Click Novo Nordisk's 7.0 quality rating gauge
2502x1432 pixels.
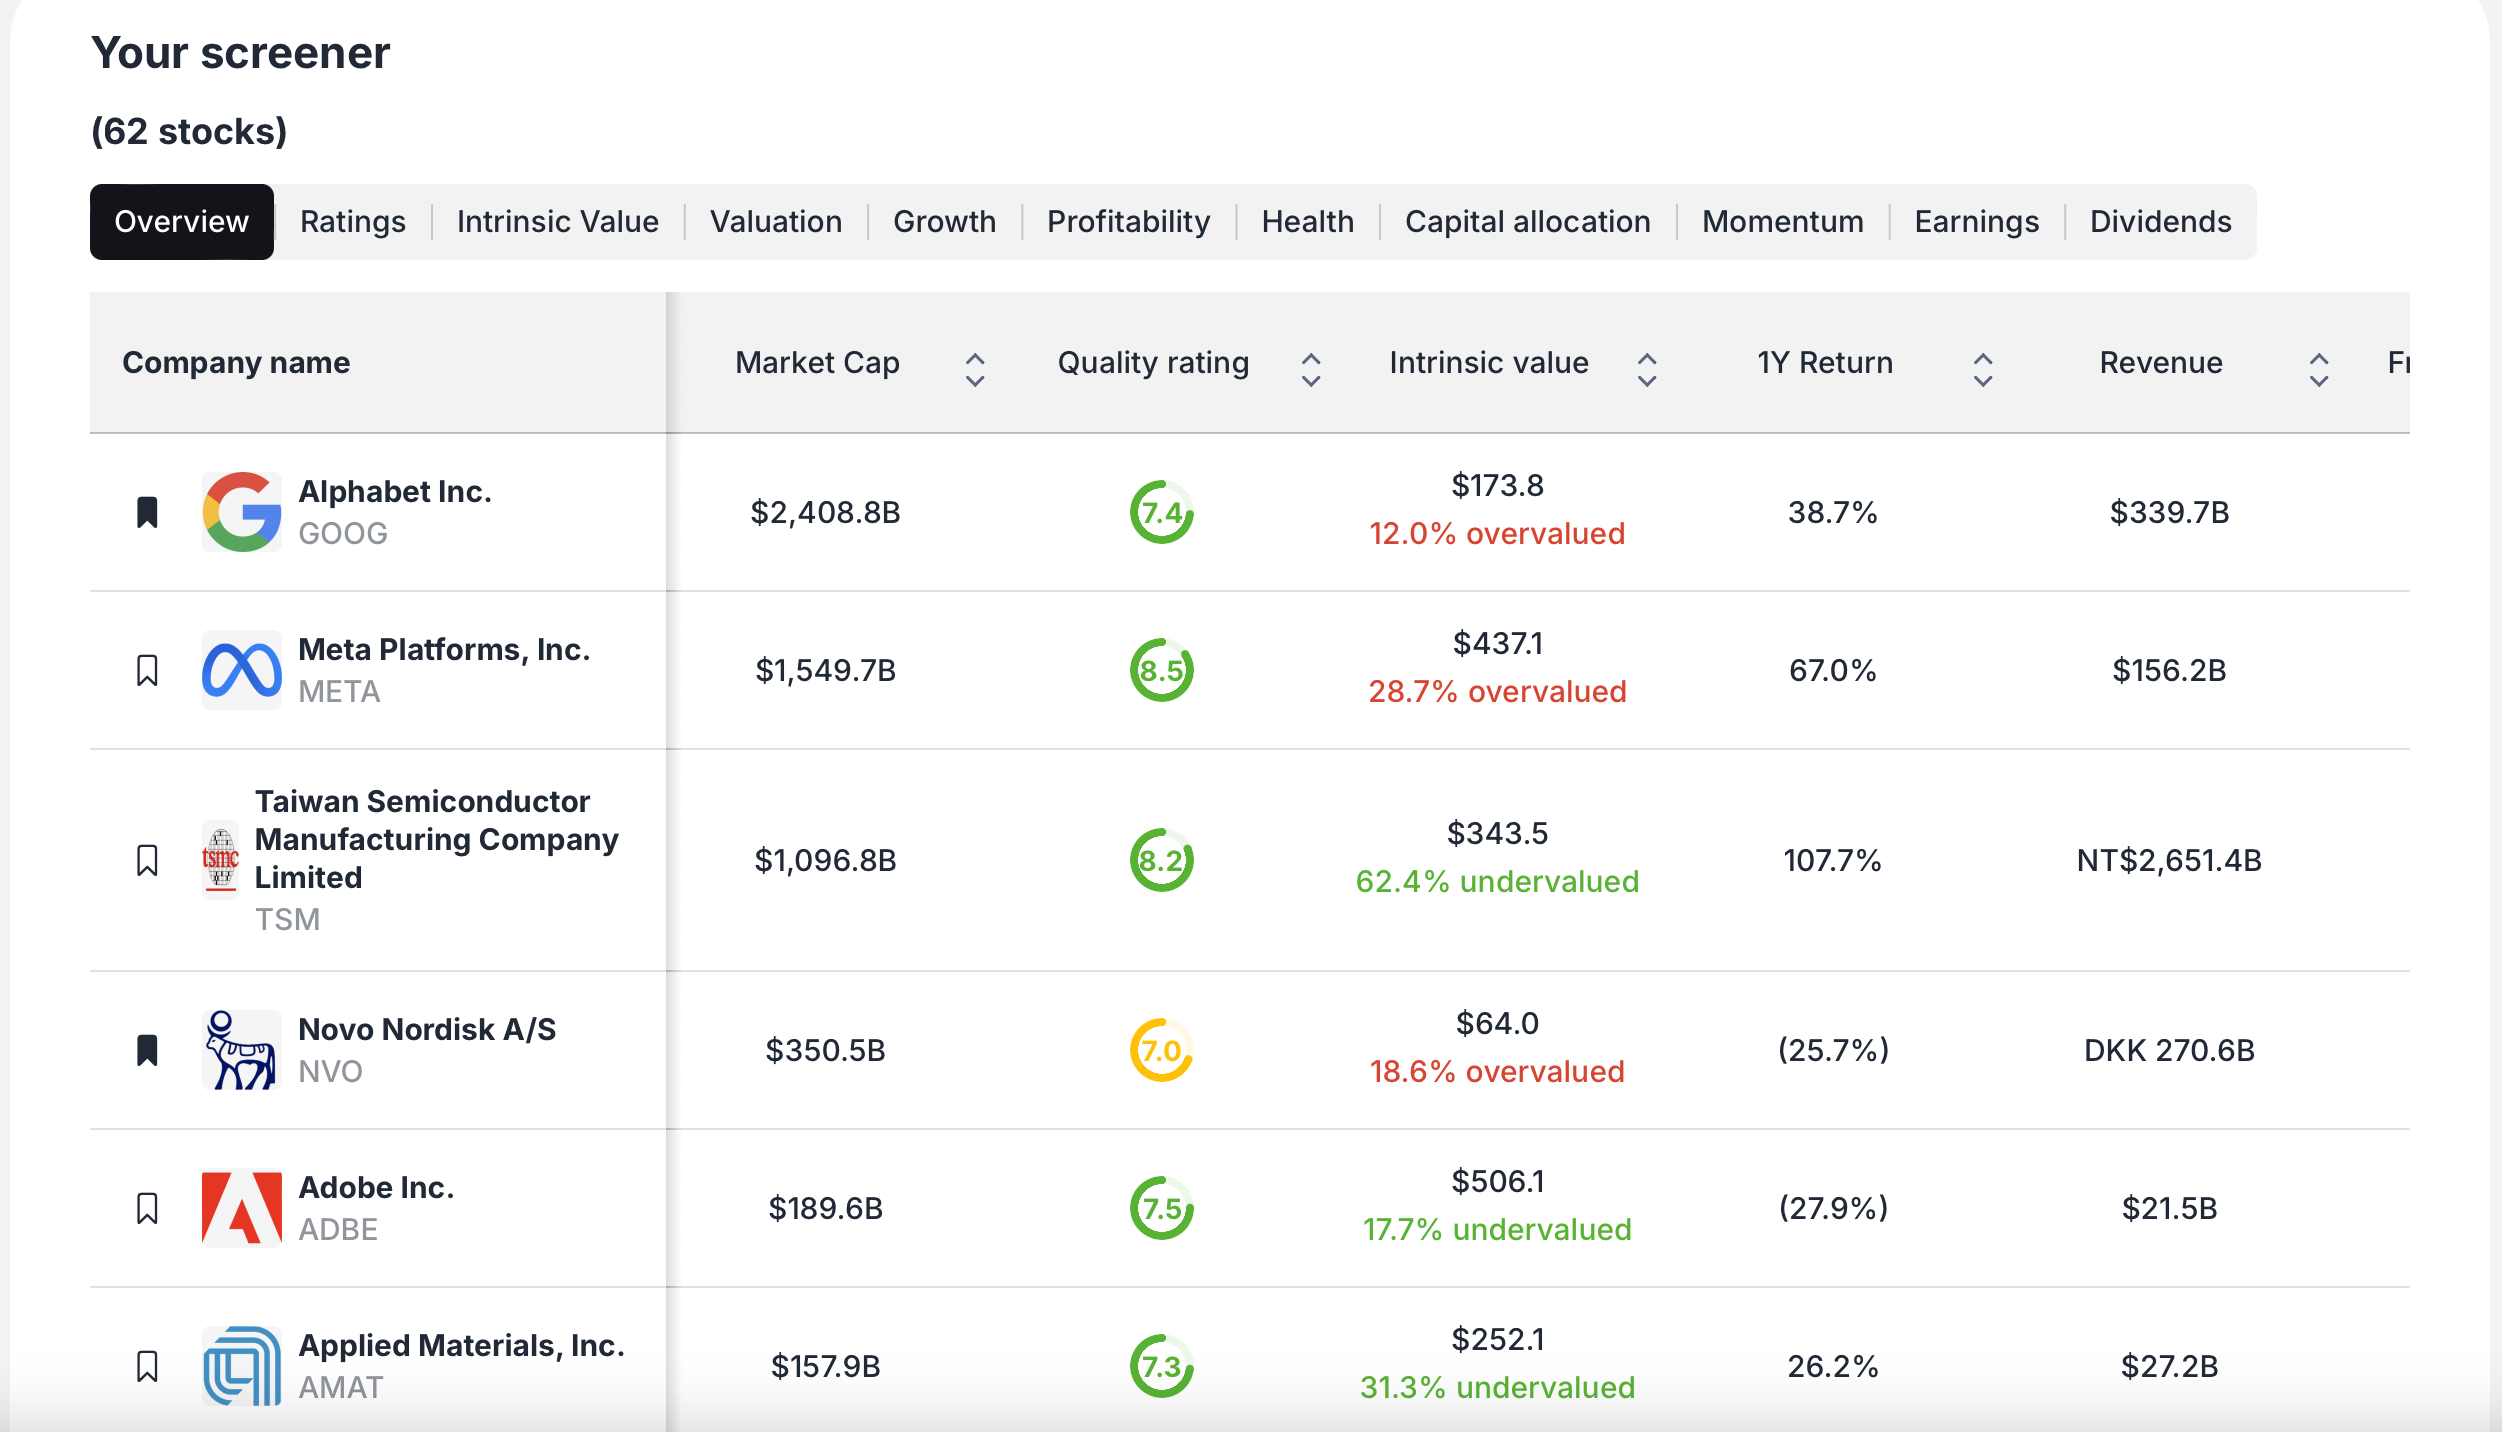(x=1162, y=1049)
